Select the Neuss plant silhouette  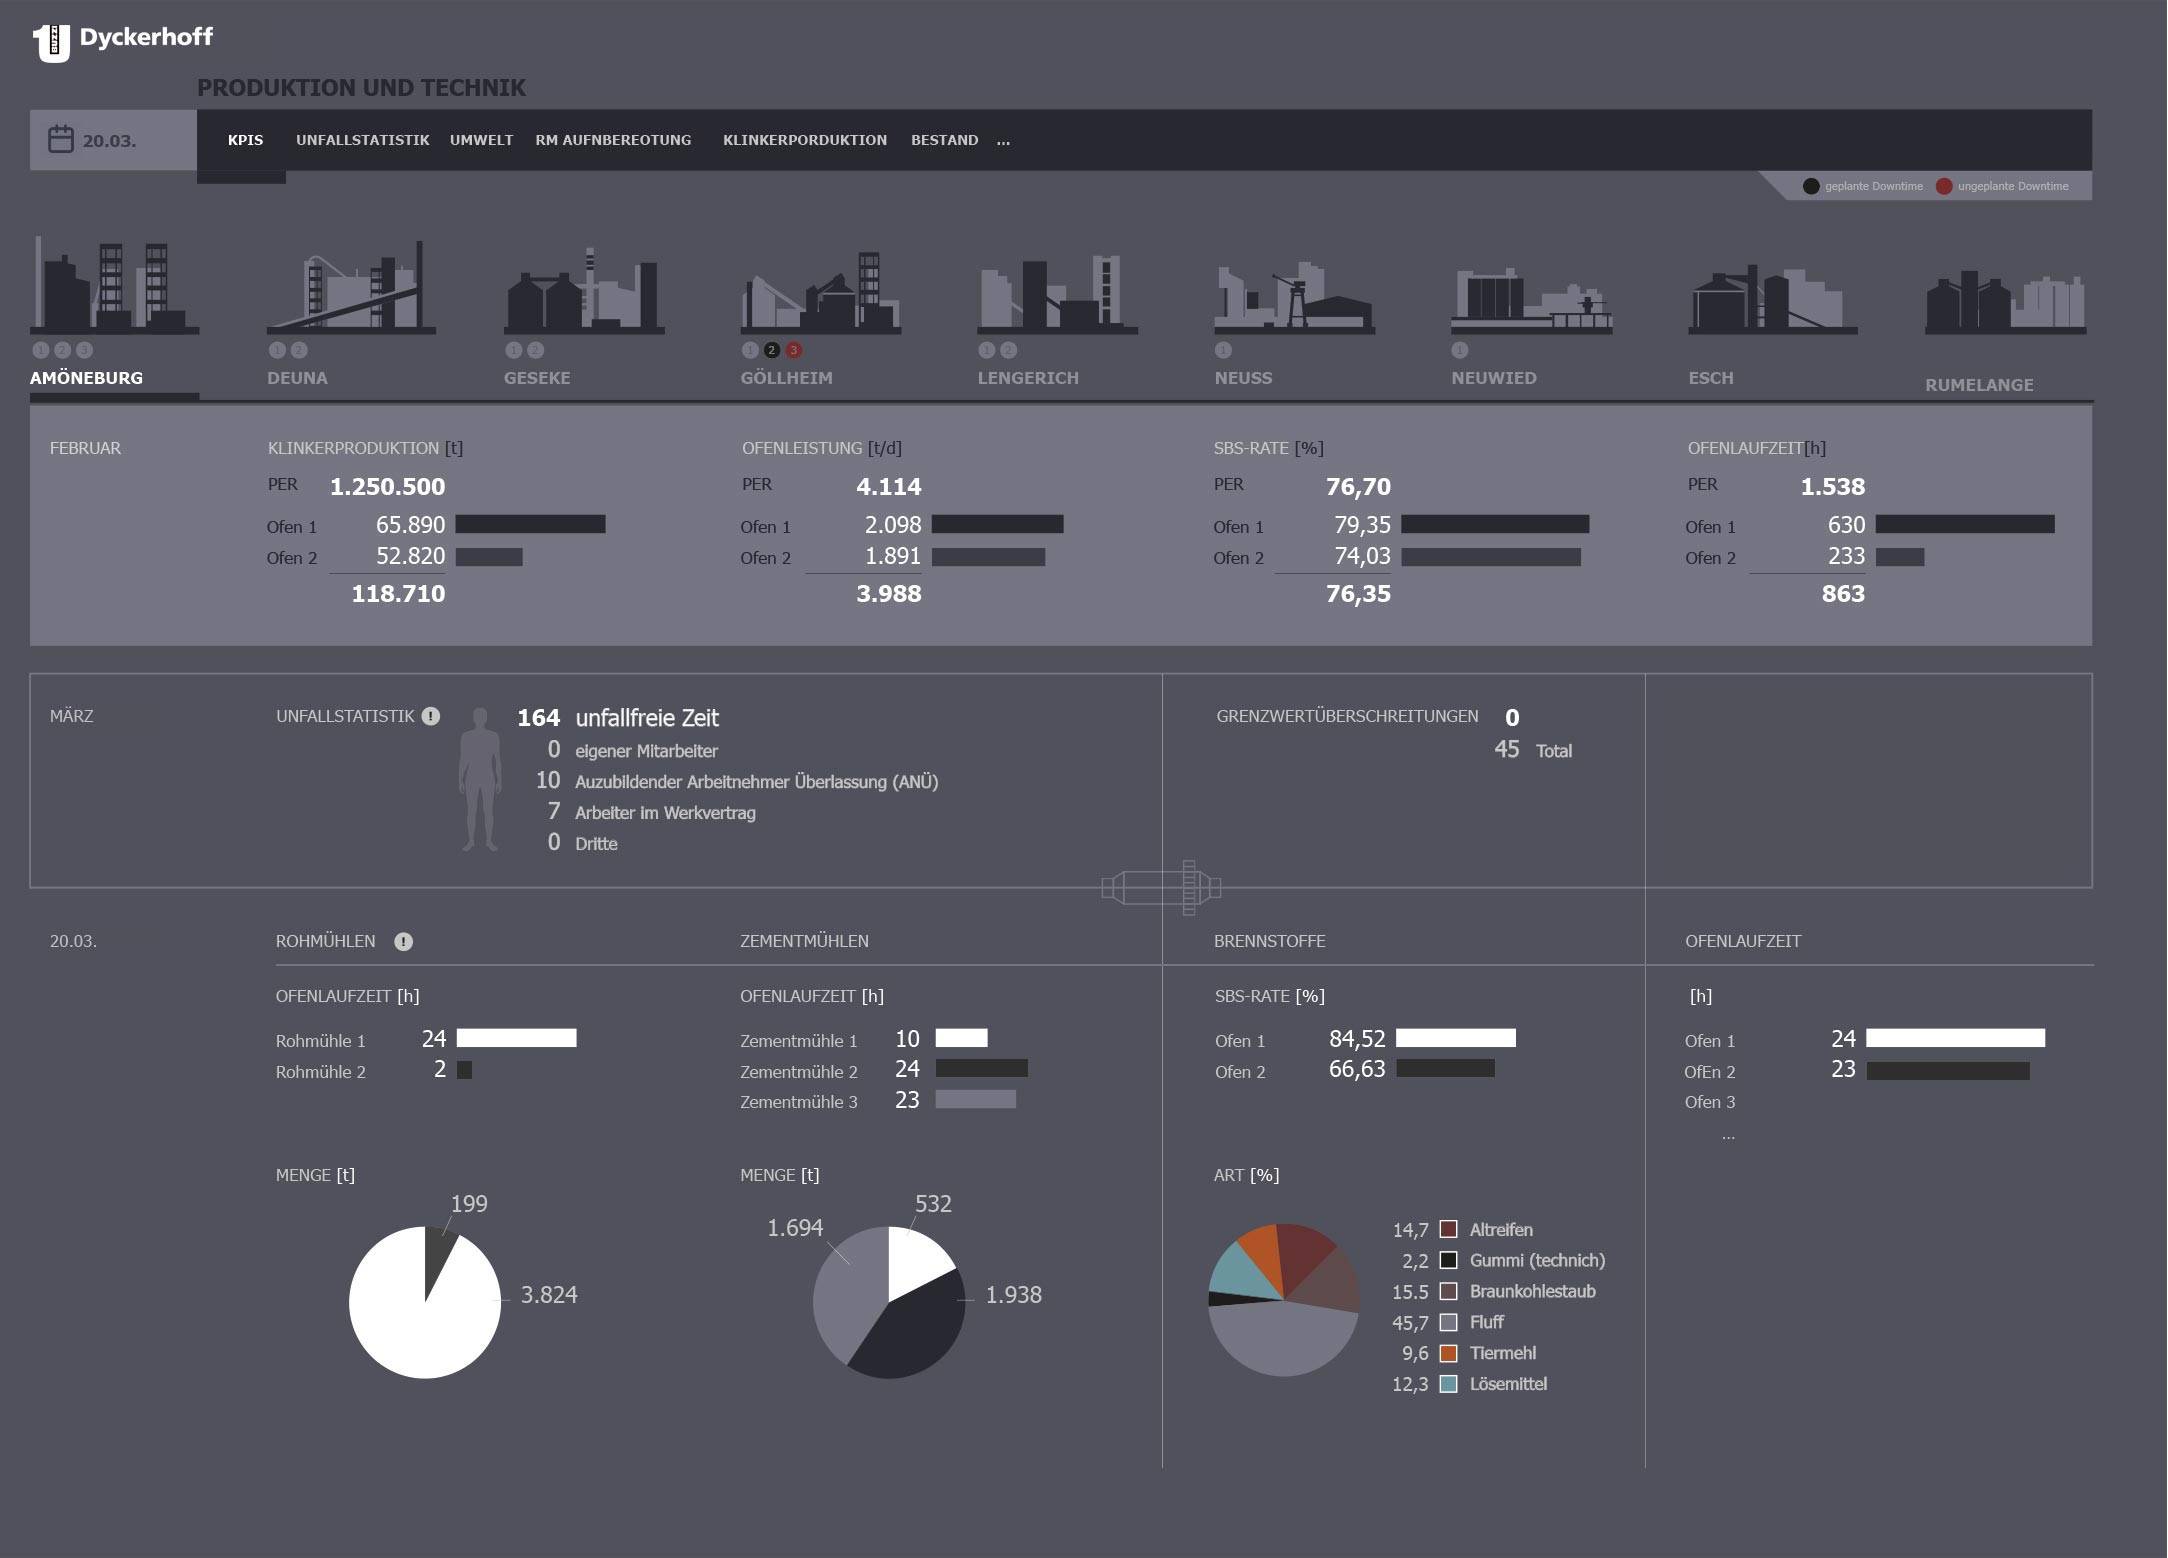click(1294, 296)
